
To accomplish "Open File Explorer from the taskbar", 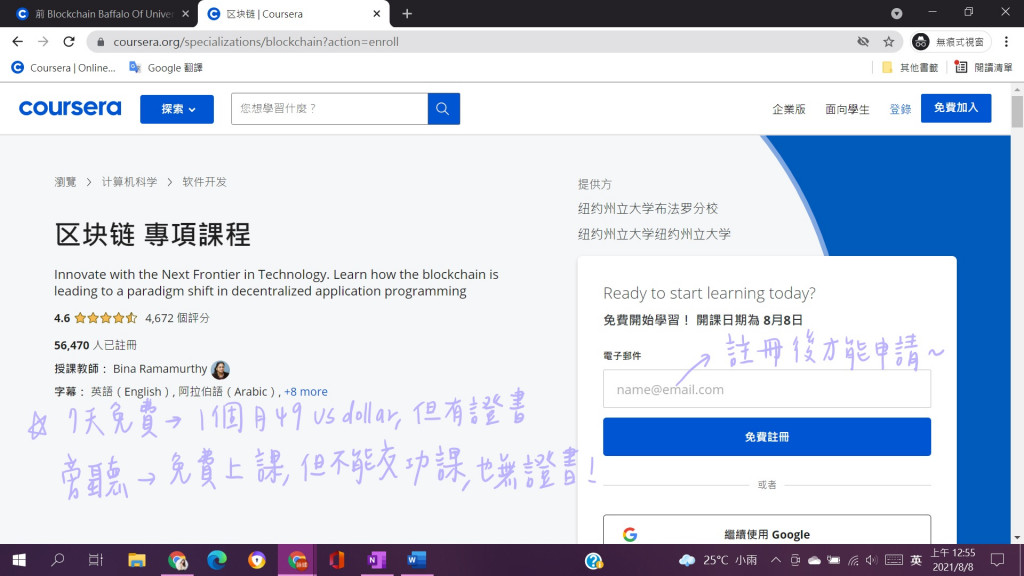I will pos(136,560).
